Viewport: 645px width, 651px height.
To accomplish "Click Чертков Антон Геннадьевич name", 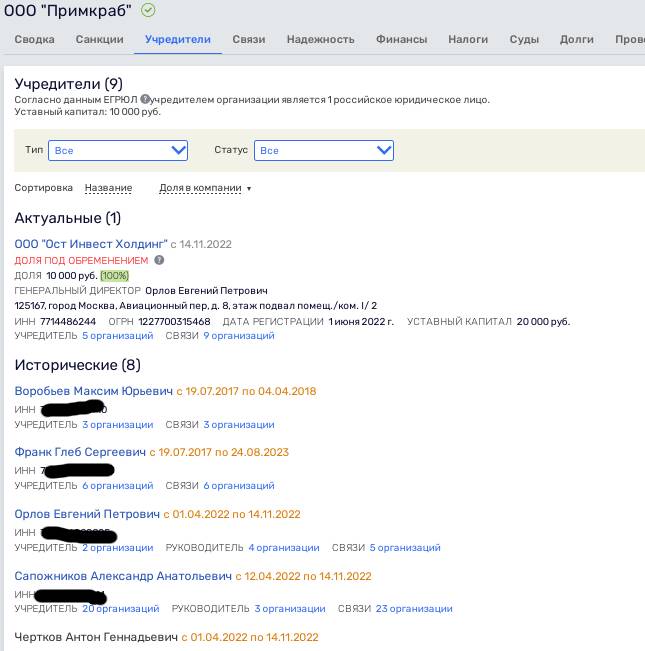I will coord(96,637).
